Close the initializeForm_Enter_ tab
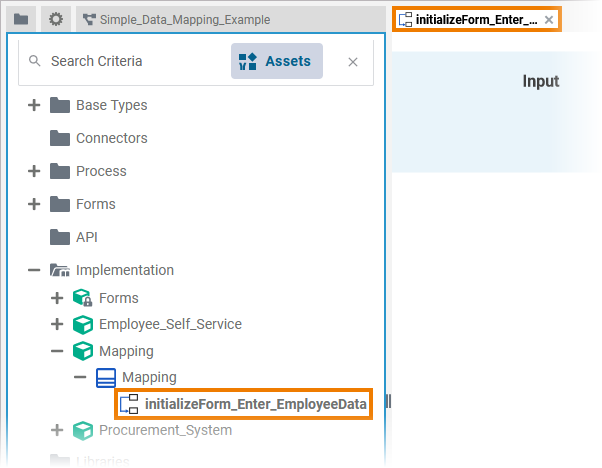602x468 pixels. pyautogui.click(x=549, y=20)
